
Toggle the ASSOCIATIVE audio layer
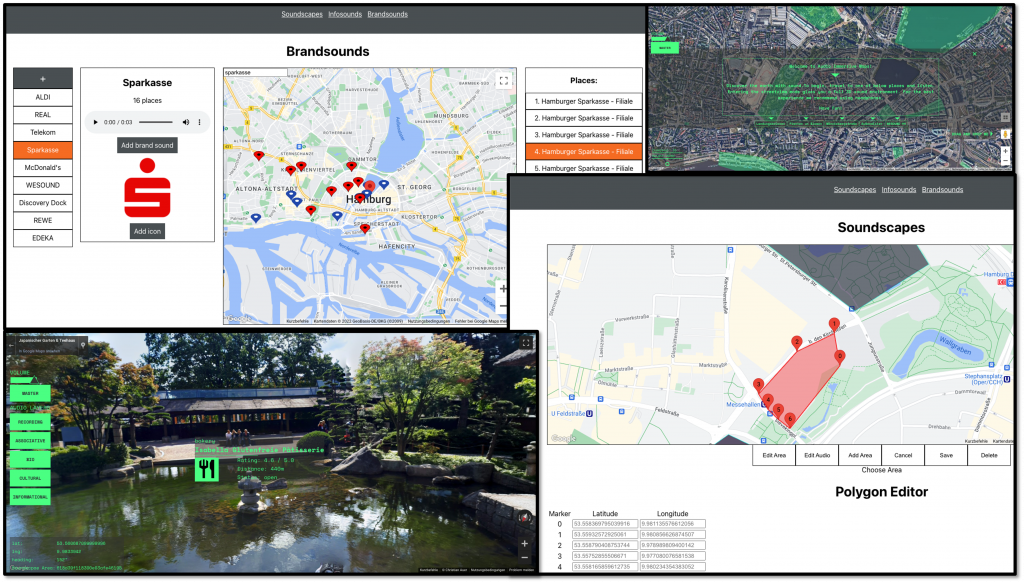[x=30, y=441]
